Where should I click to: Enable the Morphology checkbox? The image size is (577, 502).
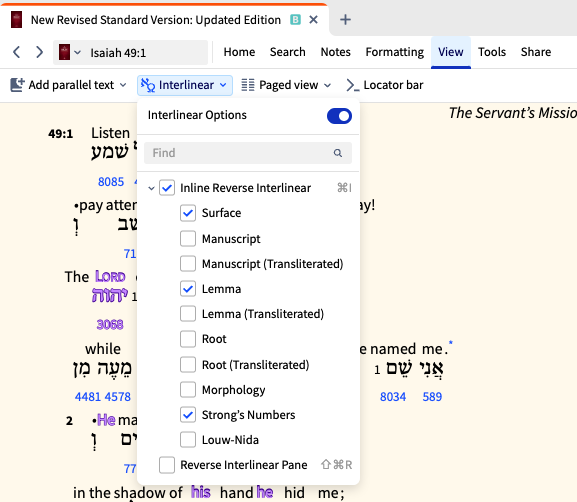click(x=188, y=390)
